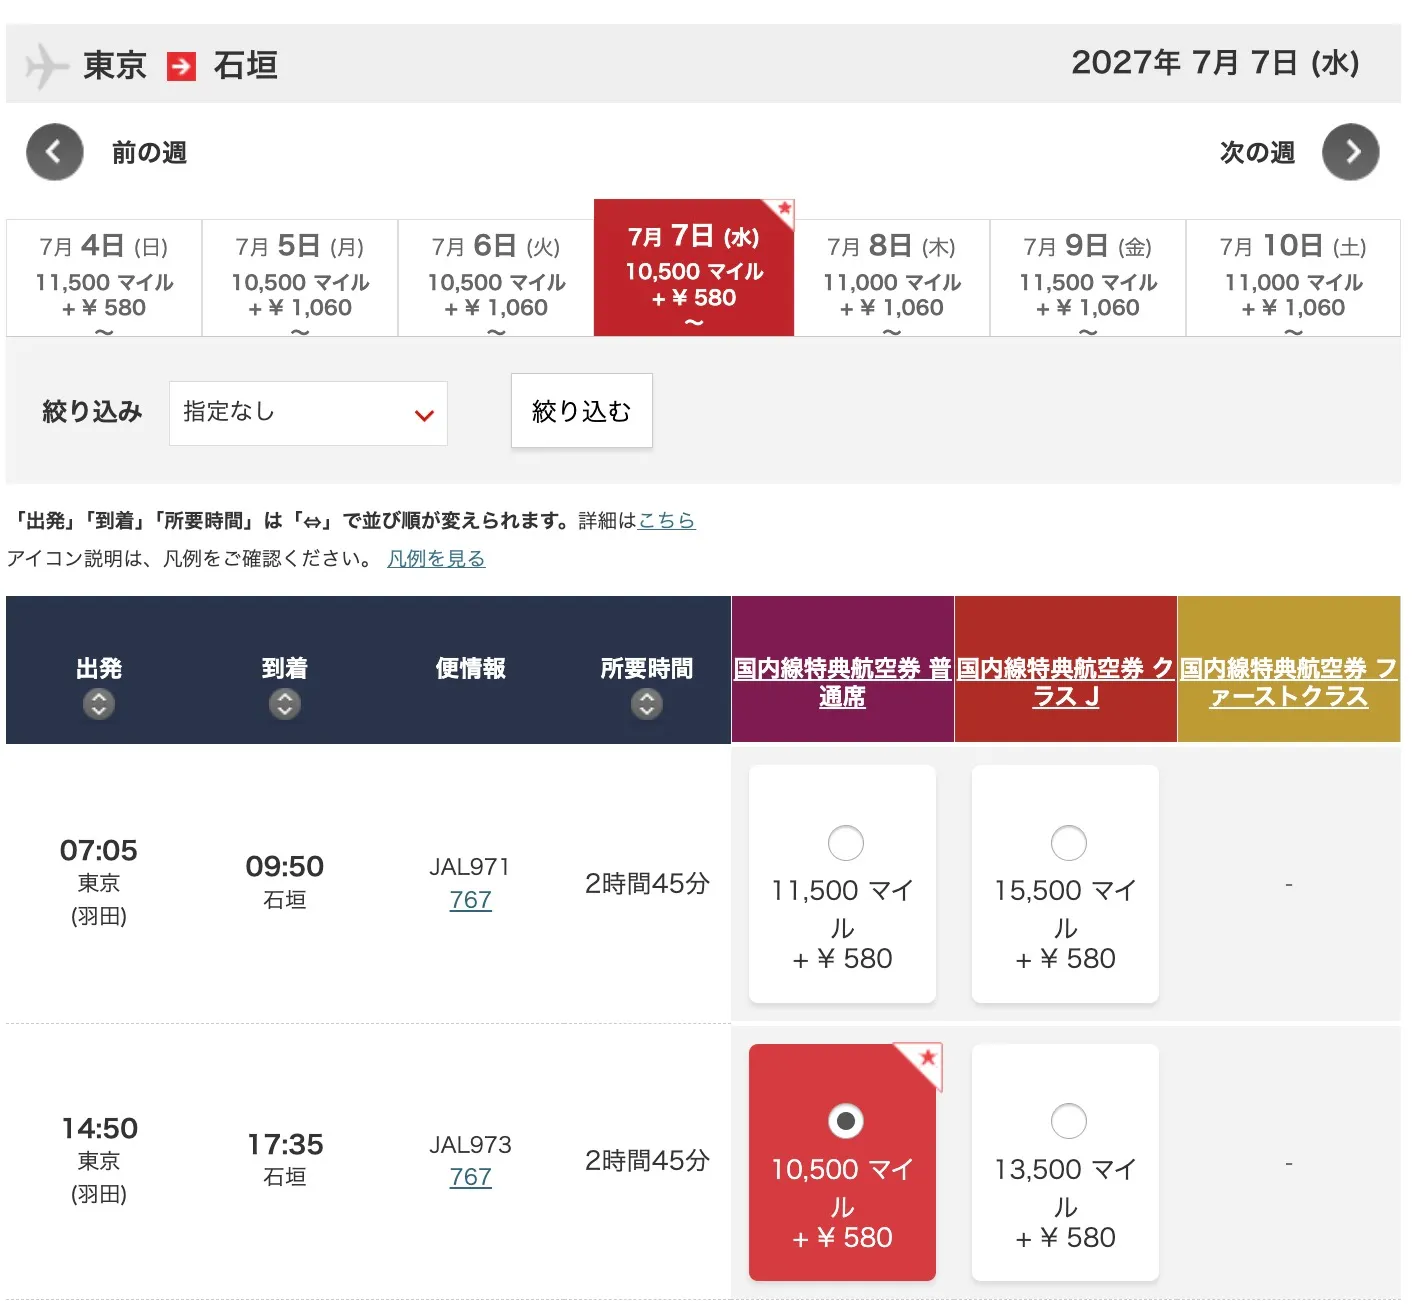
Task: Click JAL973 flight number text
Action: tap(470, 1145)
